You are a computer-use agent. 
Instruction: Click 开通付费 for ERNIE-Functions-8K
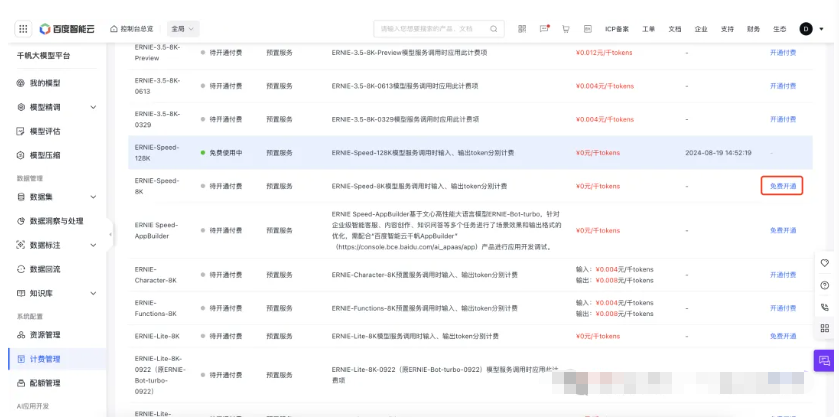coord(783,308)
